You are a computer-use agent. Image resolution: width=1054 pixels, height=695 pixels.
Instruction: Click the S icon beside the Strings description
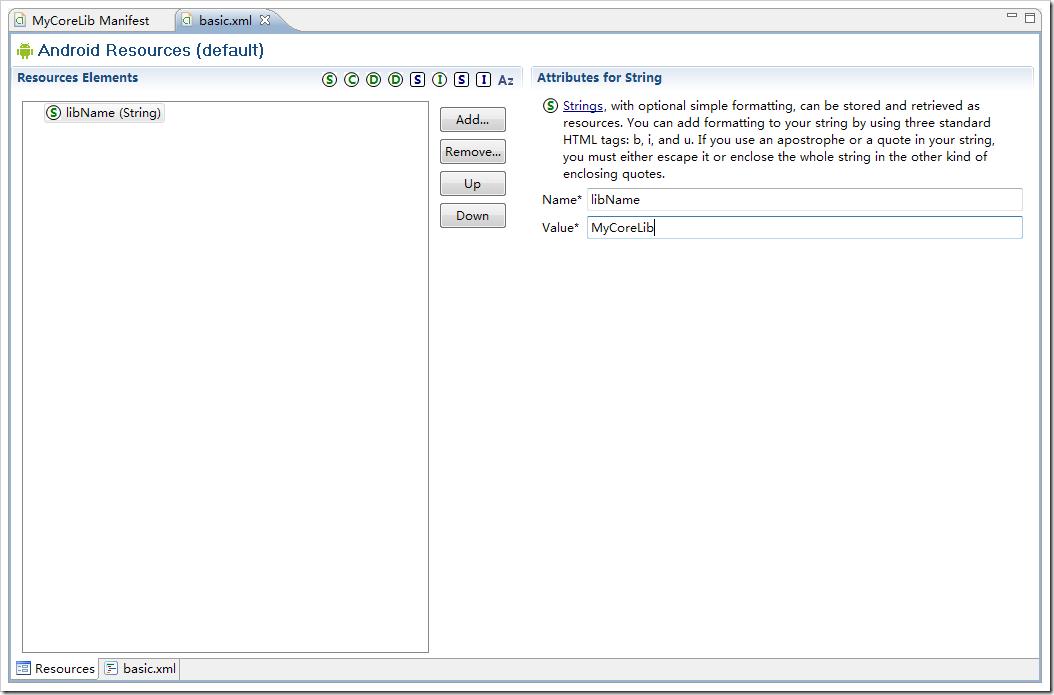coord(551,106)
